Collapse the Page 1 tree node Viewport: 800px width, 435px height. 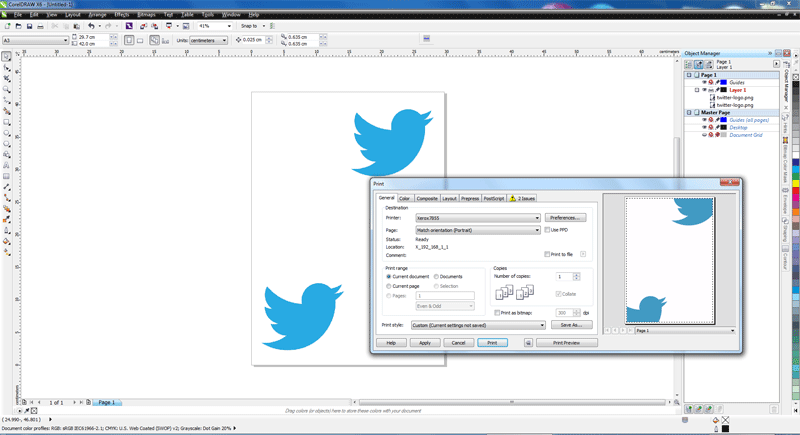tap(689, 75)
